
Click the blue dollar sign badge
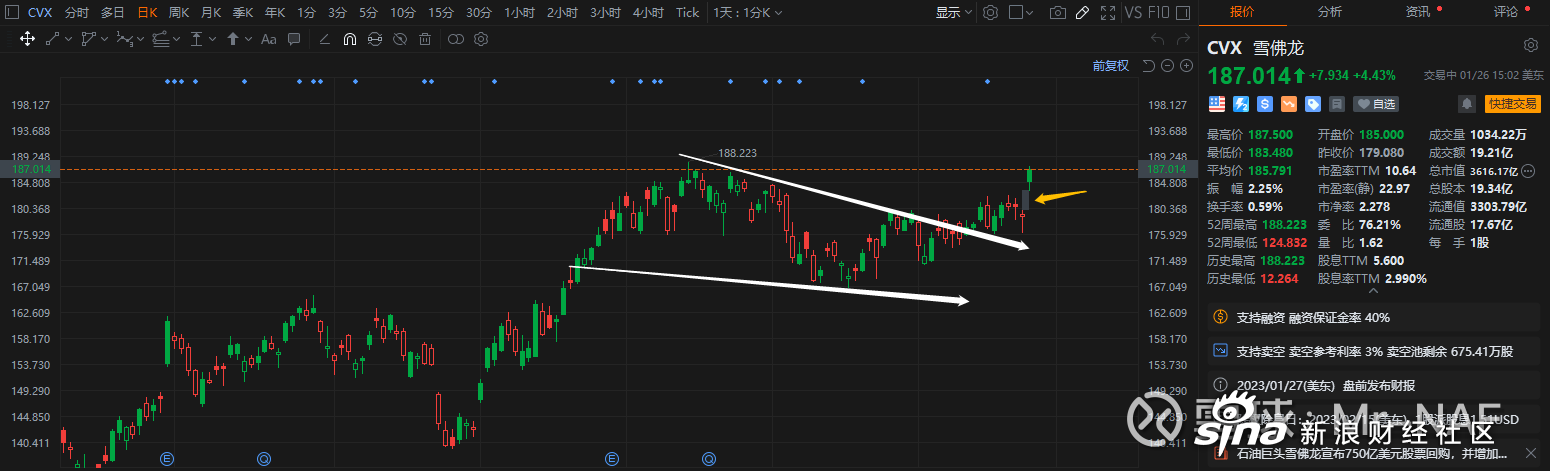click(1265, 103)
